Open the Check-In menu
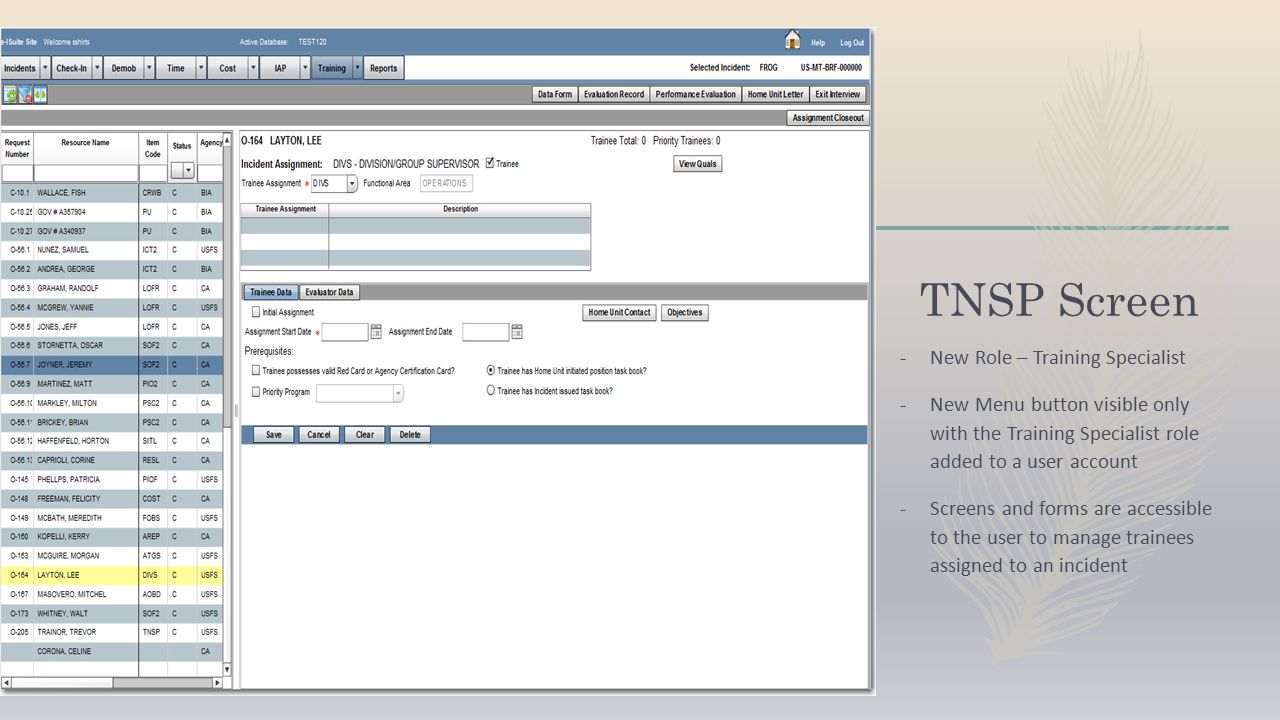 pyautogui.click(x=71, y=68)
